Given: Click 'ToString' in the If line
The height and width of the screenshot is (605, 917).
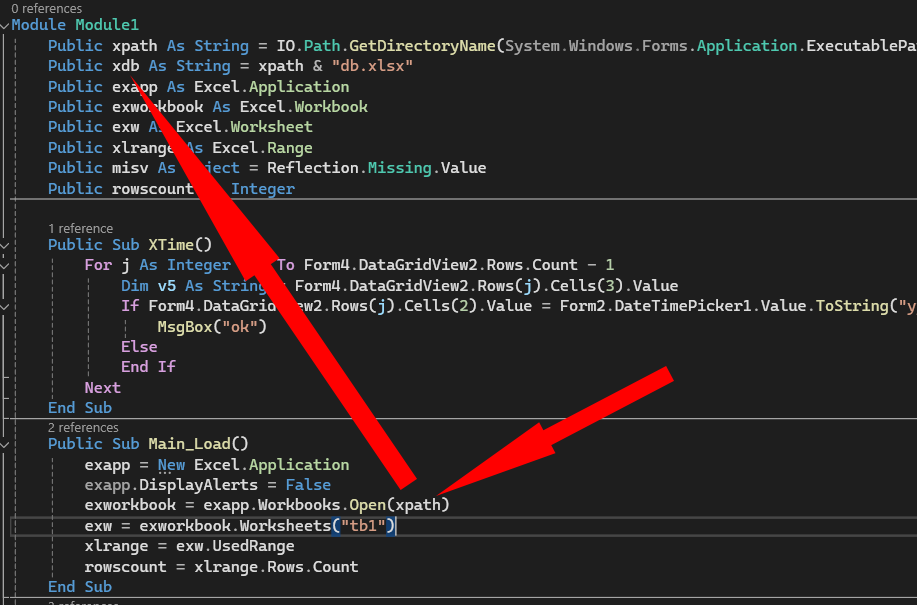Looking at the screenshot, I should coord(852,306).
